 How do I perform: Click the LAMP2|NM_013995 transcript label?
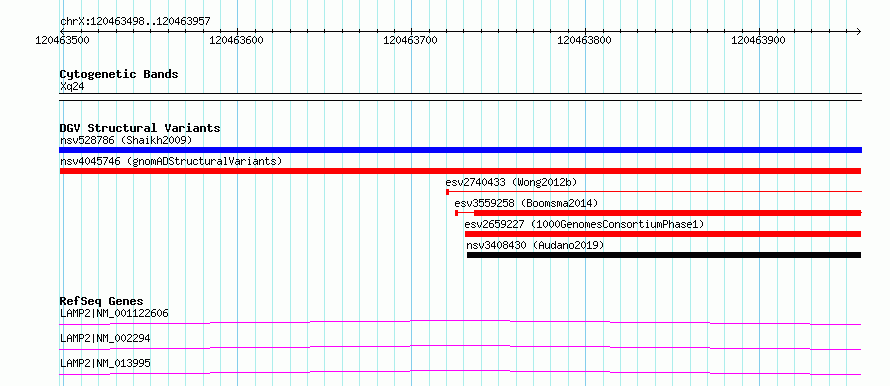105,363
